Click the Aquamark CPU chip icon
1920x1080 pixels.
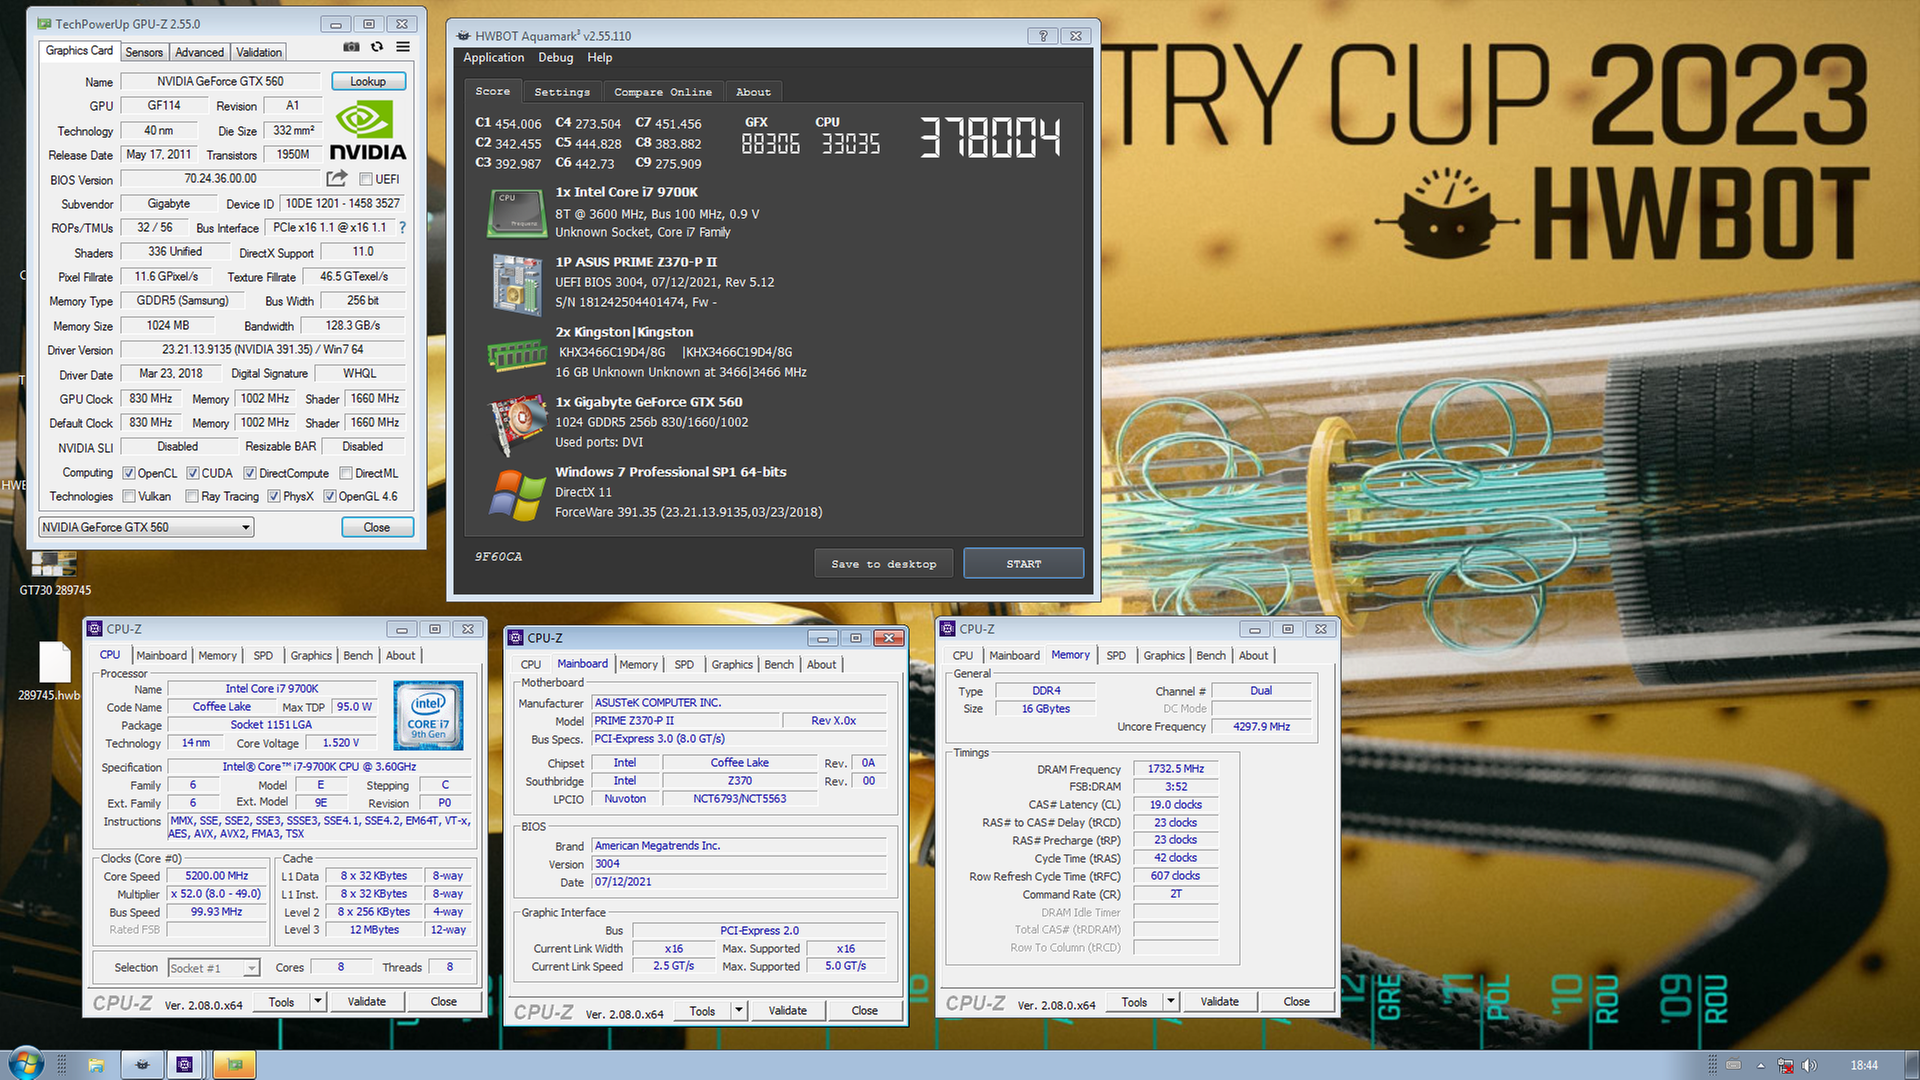point(515,213)
